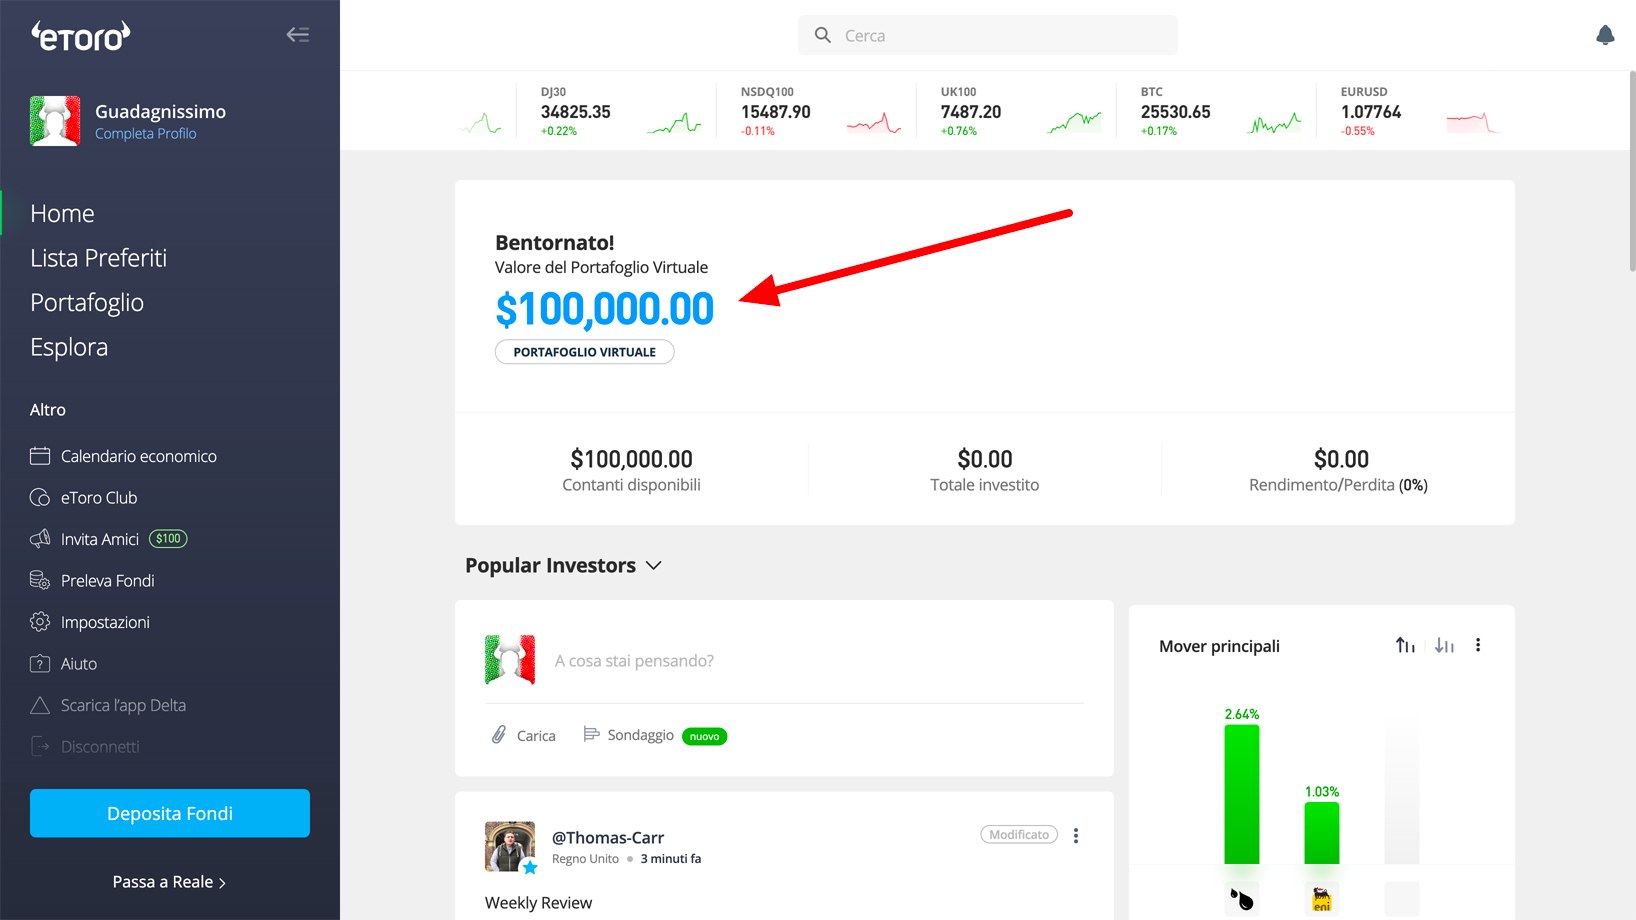Sort Mover principali by descending

1444,646
